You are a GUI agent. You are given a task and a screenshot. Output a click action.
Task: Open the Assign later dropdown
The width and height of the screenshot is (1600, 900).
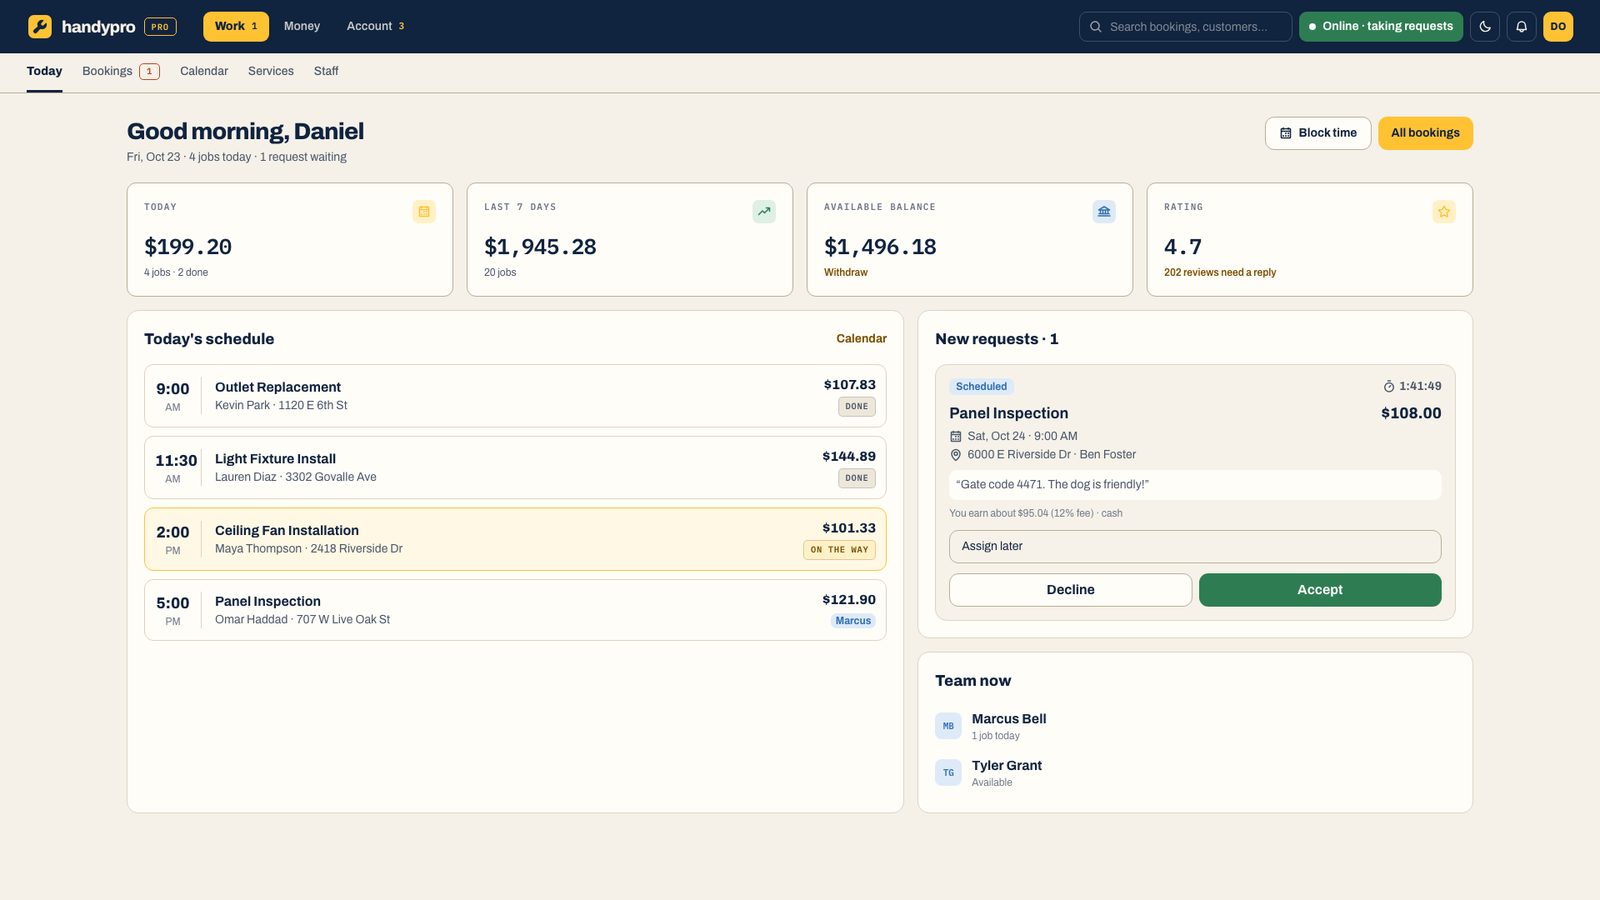(1195, 546)
